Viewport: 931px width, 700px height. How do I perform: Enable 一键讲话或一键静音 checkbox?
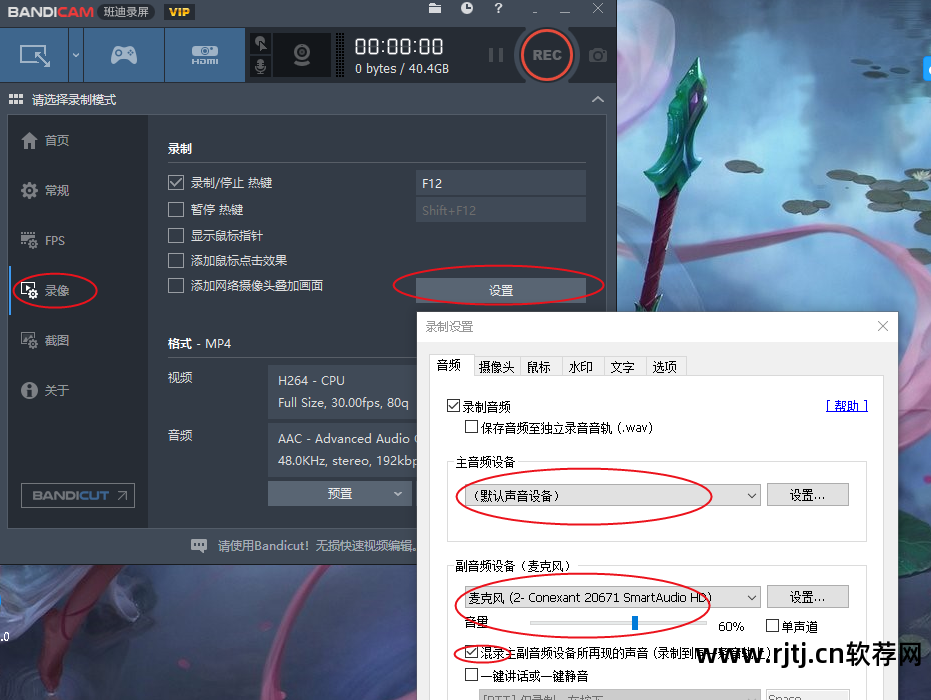click(471, 674)
